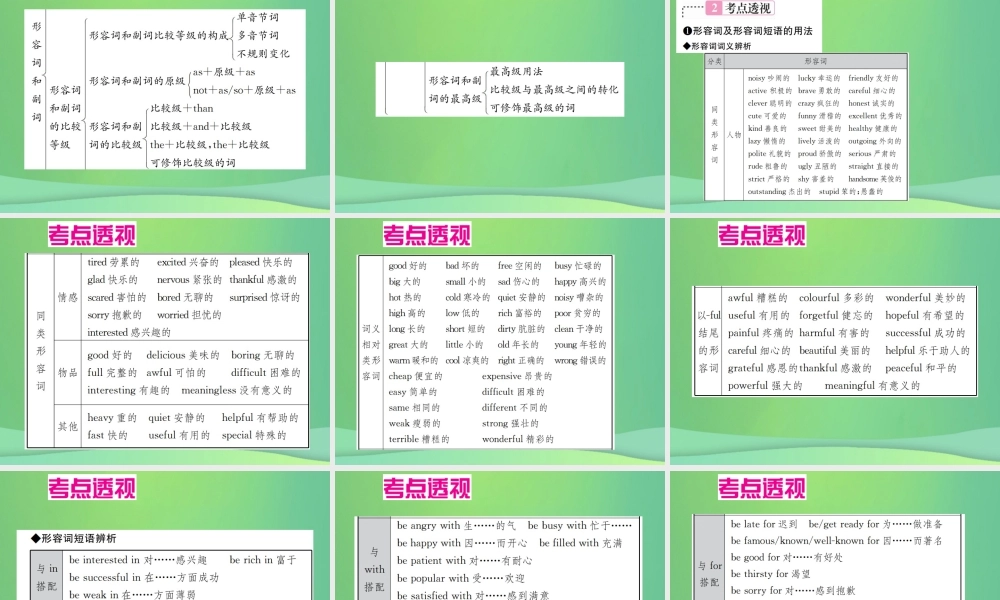This screenshot has width=1000, height=600.
Task: Click the 与 for 搭配 table label
Action: [709, 573]
